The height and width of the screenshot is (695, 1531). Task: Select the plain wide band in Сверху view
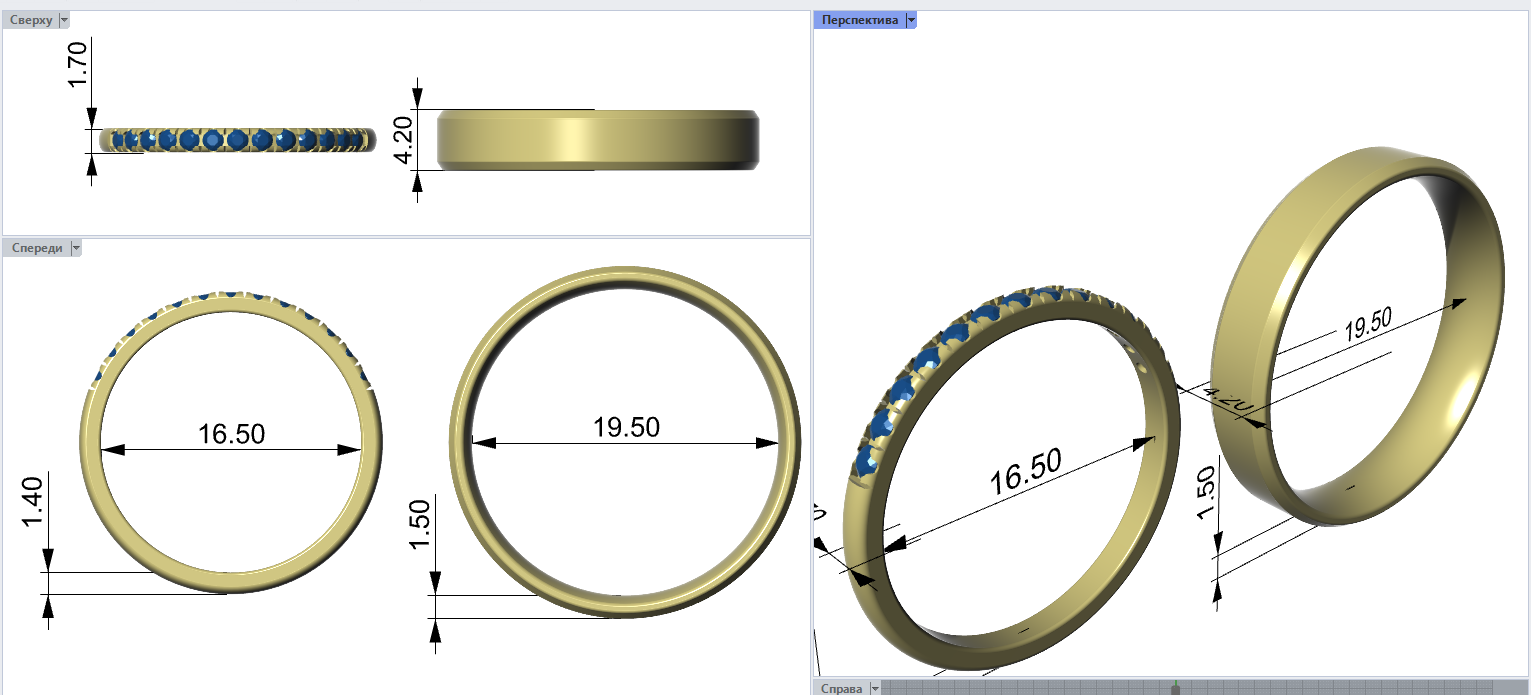(x=597, y=139)
